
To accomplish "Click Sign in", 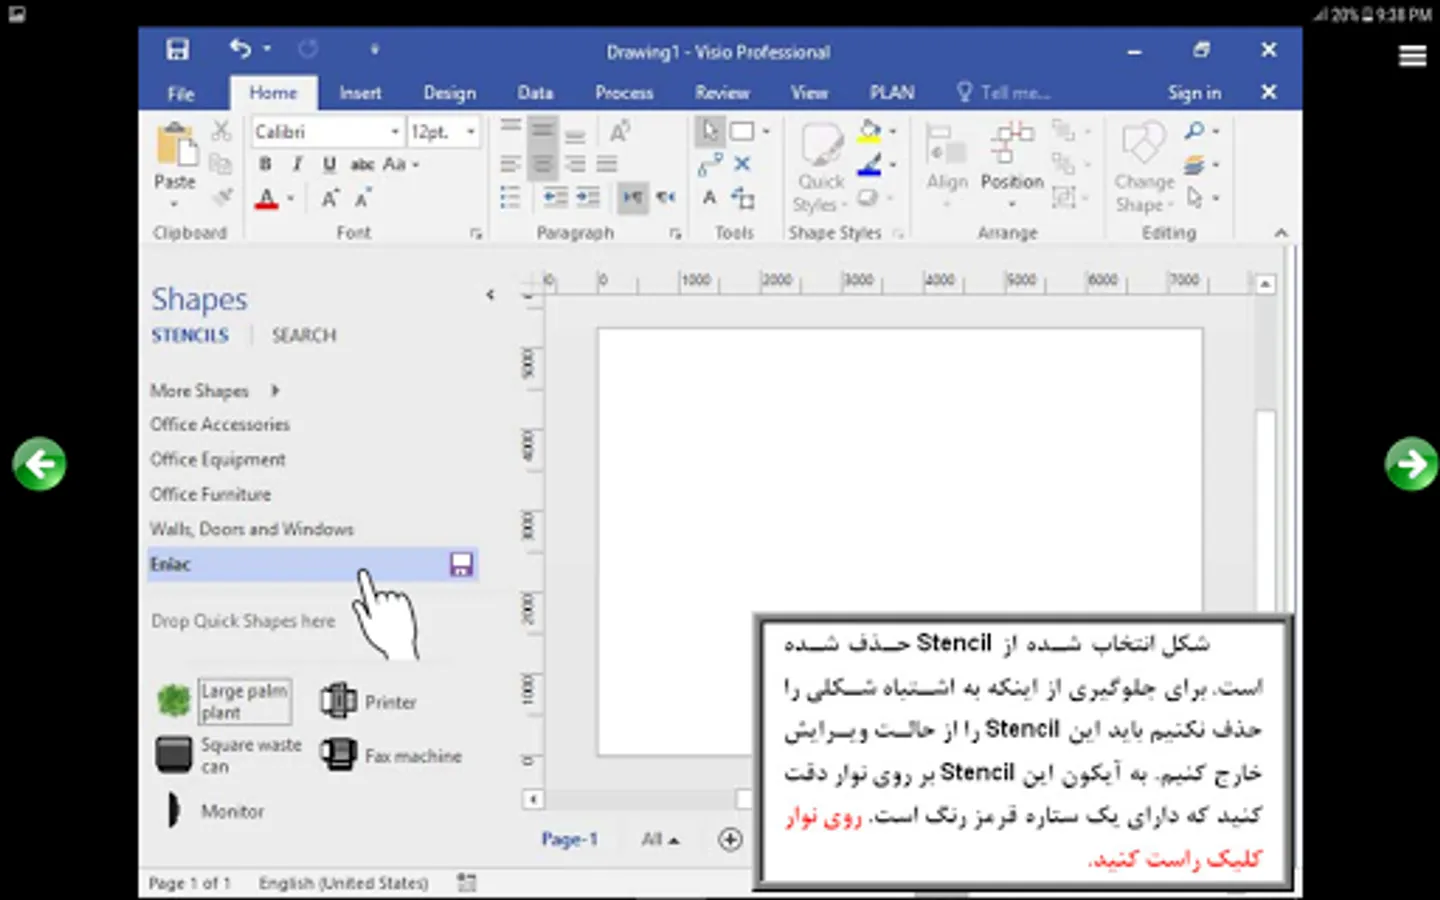I will (x=1194, y=93).
